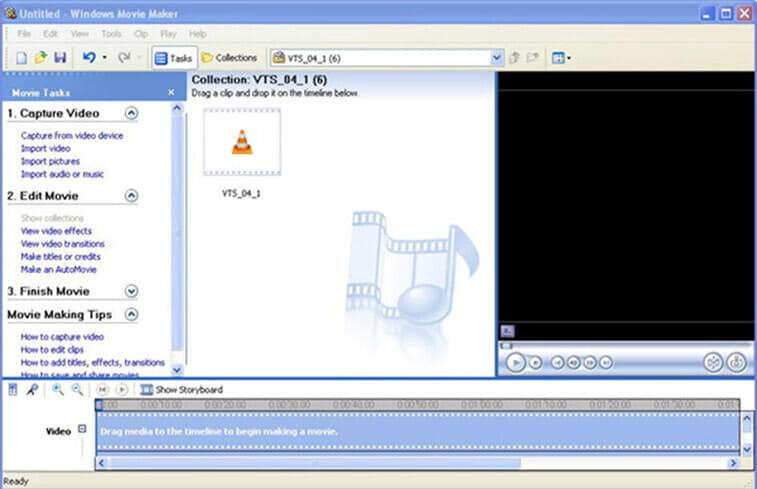Open How to add titles, effects, transitions
This screenshot has width=757, height=489.
[93, 363]
